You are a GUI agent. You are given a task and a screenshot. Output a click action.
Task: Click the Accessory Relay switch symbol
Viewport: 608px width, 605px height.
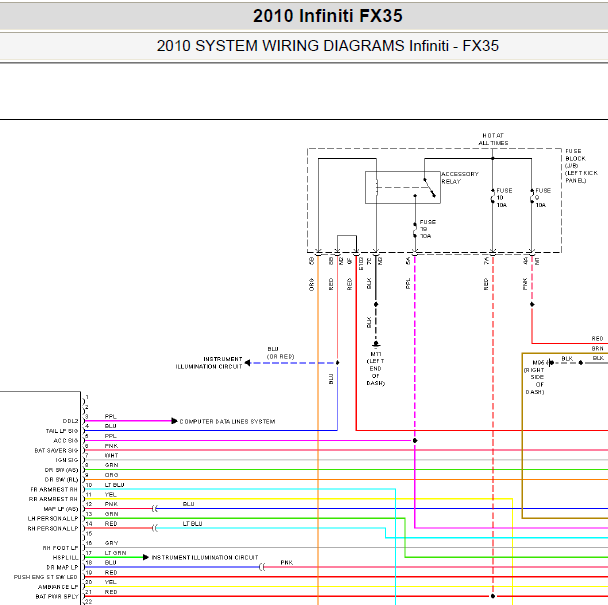coord(430,188)
